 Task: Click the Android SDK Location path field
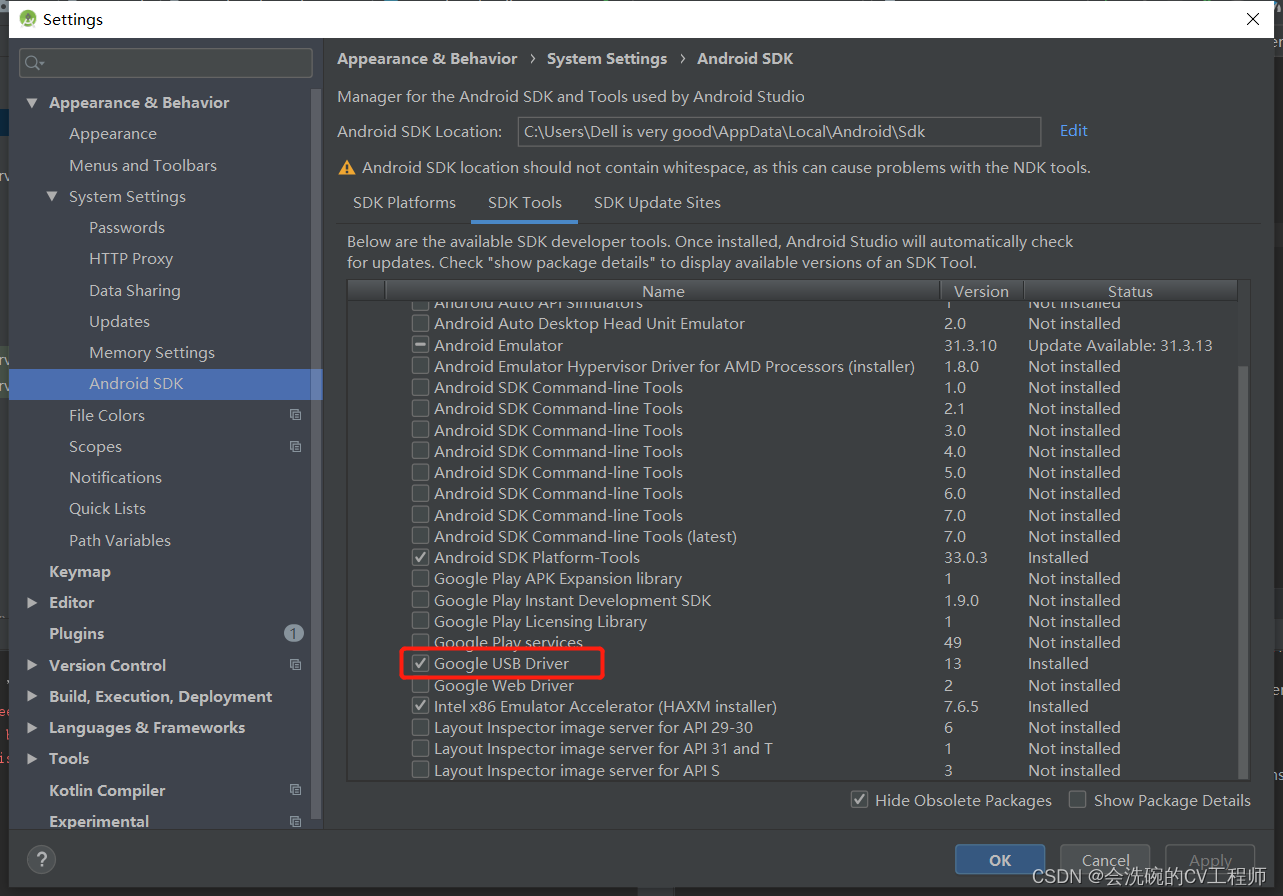pos(780,132)
